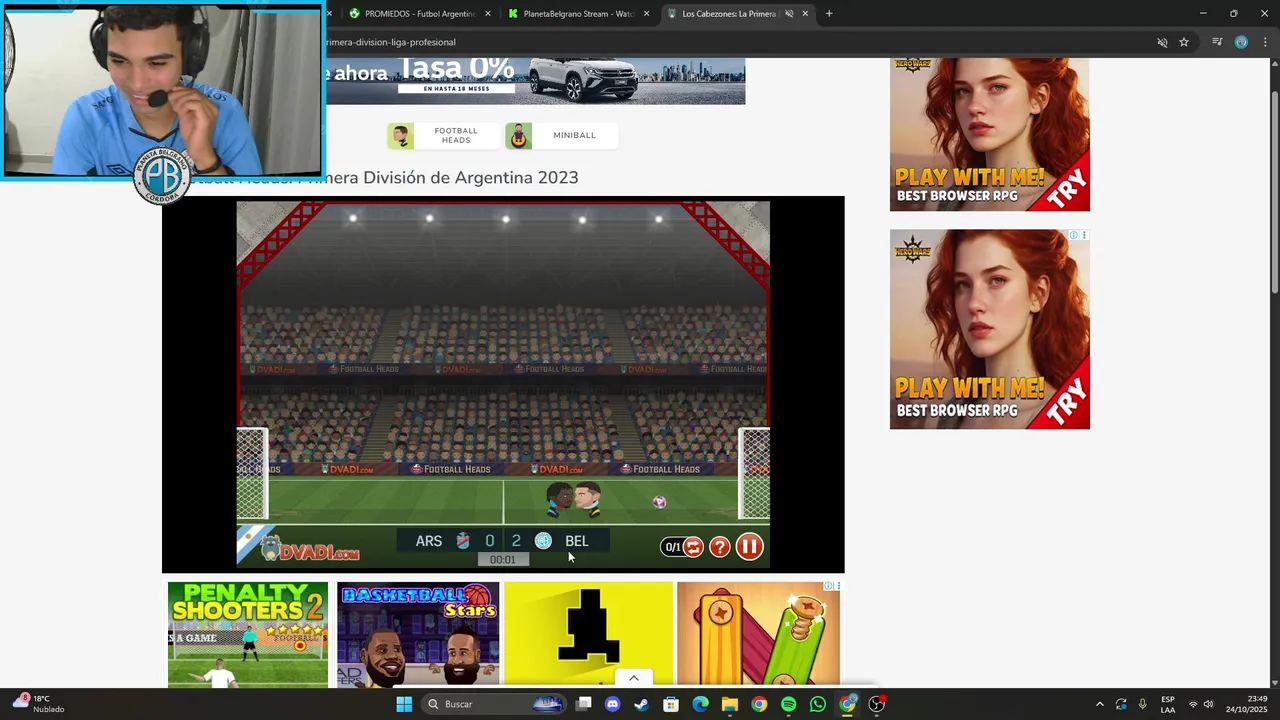Open ad options on lower RPG ad
This screenshot has height=720, width=1280.
[1084, 236]
